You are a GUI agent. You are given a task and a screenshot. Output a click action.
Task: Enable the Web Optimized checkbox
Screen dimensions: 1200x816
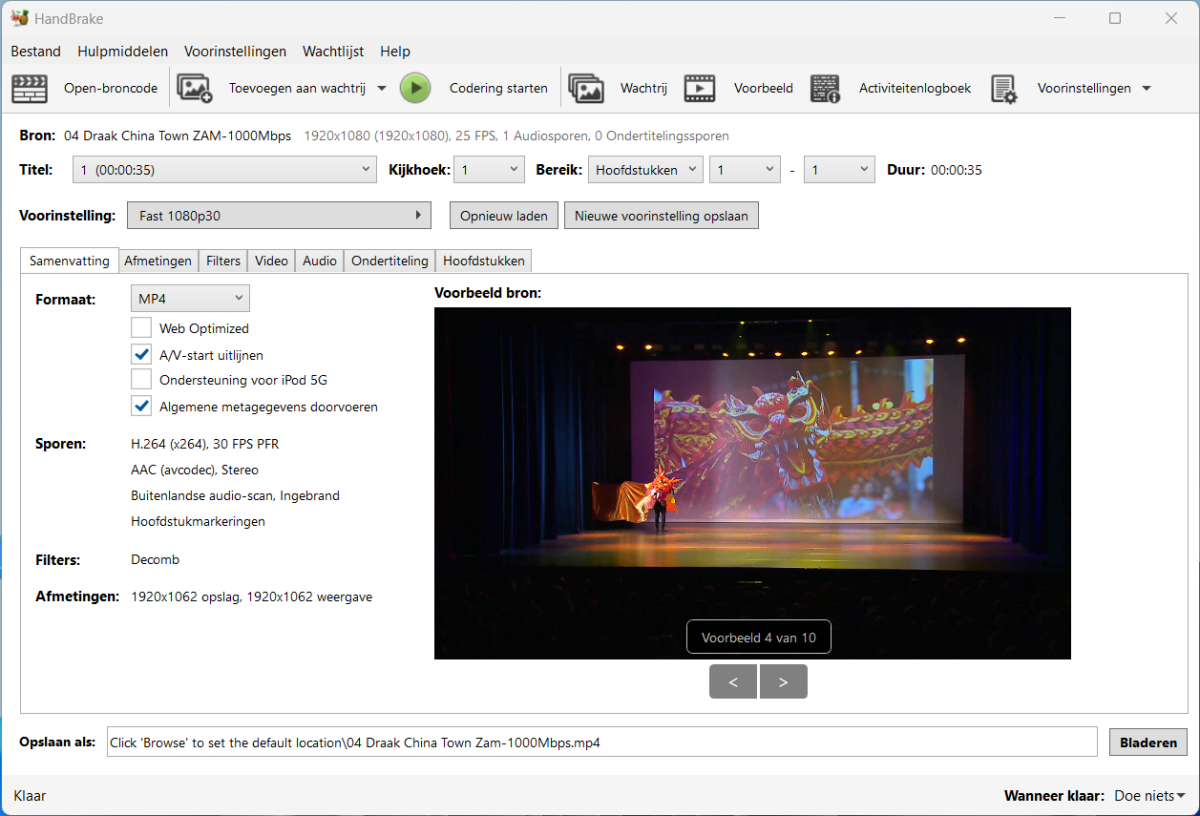[x=141, y=328]
